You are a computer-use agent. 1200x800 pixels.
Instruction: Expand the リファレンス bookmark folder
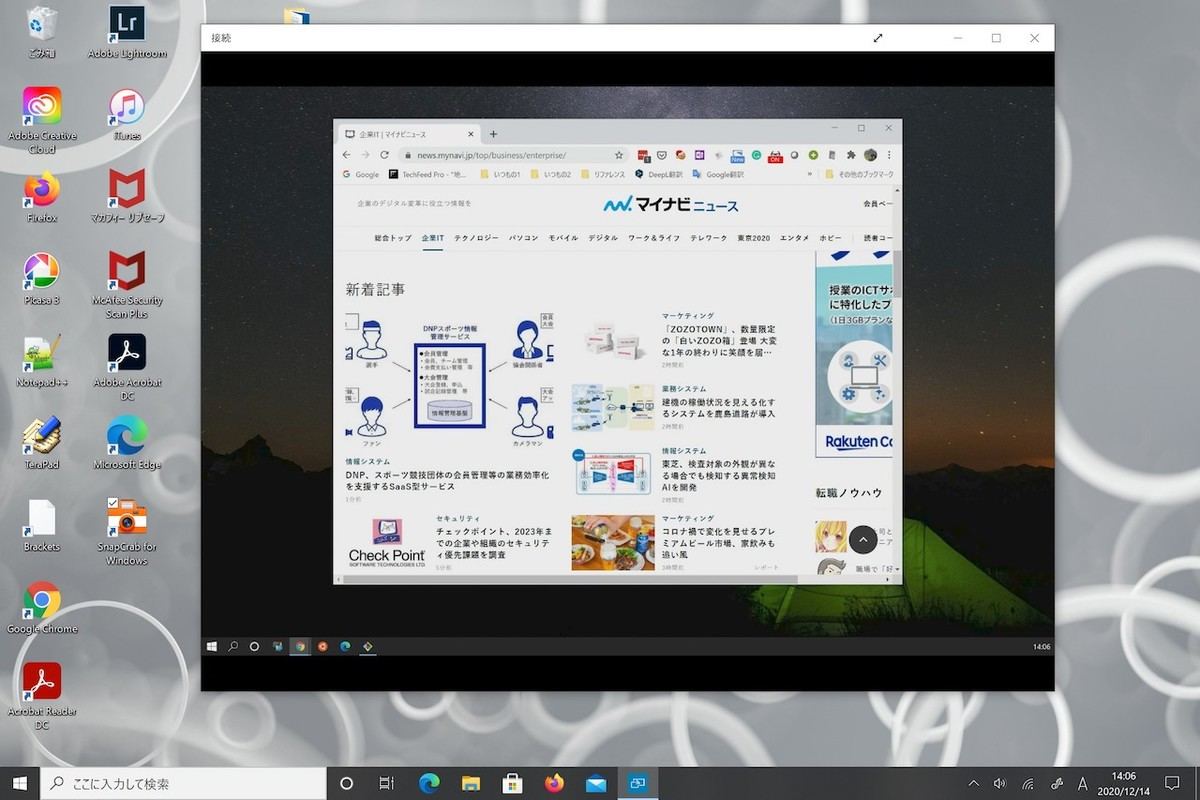tap(602, 174)
